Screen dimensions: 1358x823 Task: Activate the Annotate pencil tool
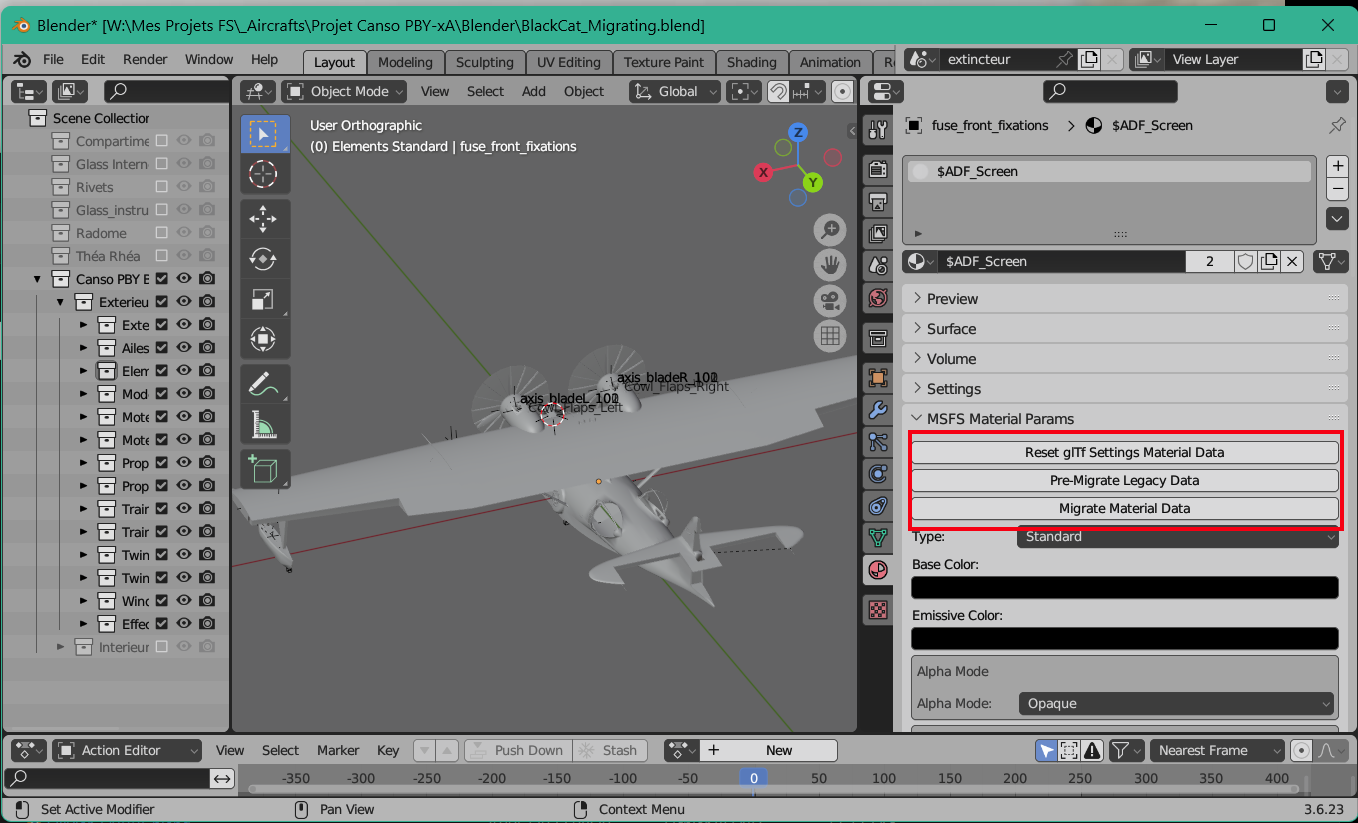(x=263, y=384)
